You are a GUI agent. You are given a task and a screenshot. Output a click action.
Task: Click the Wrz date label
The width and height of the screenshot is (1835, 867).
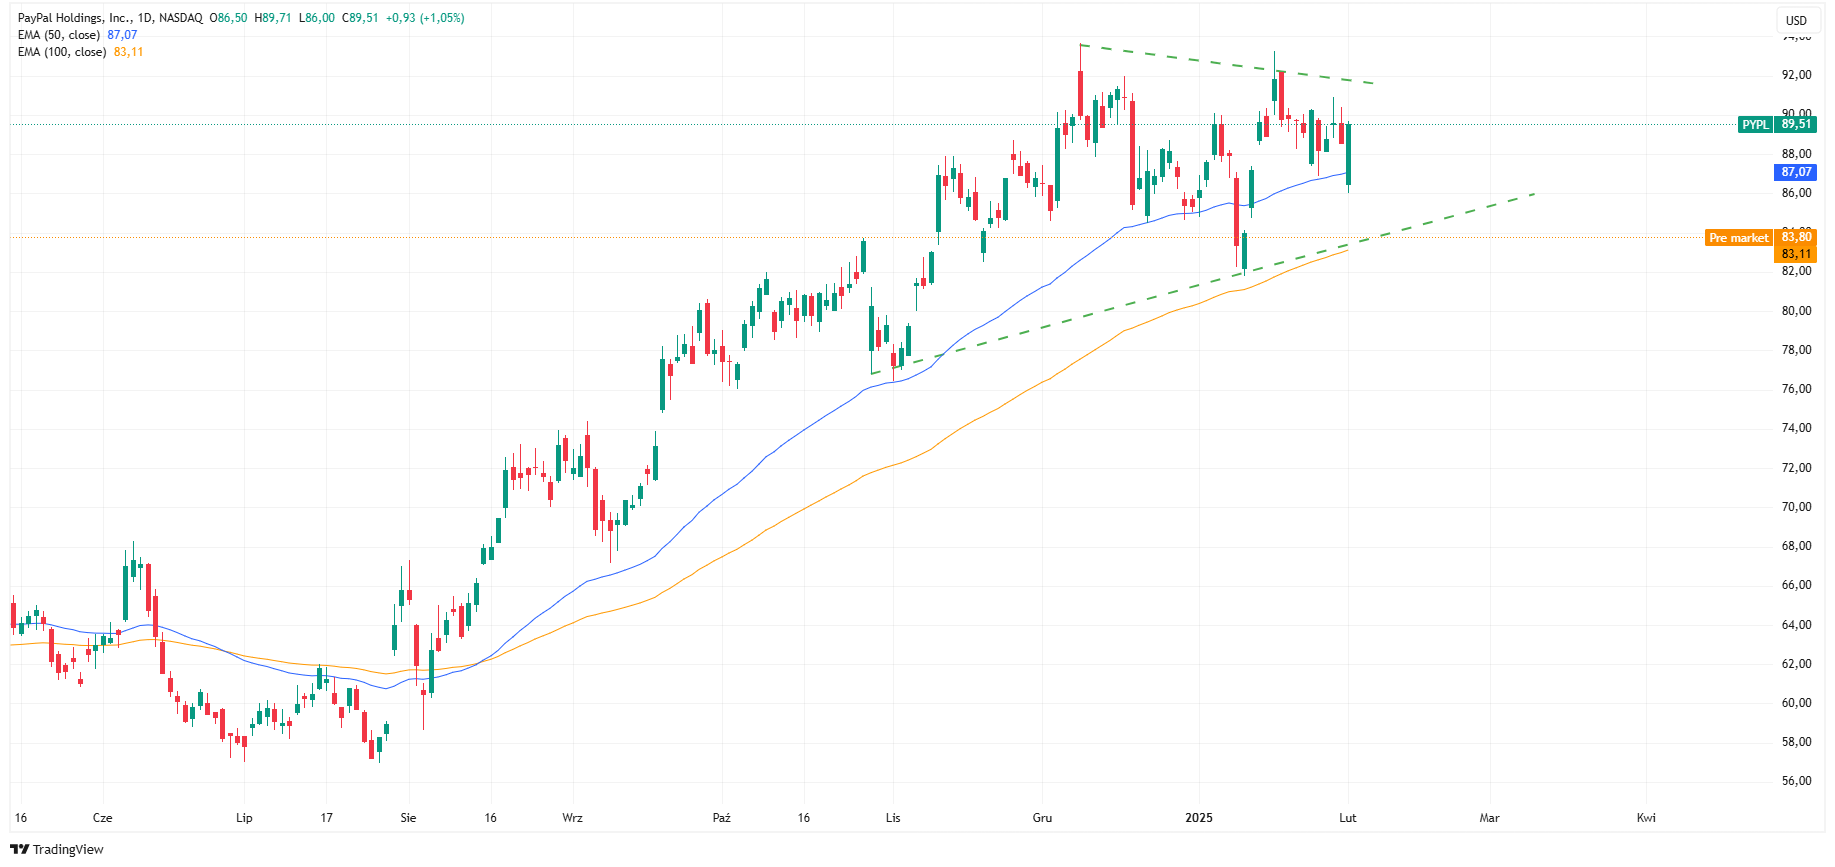click(572, 818)
